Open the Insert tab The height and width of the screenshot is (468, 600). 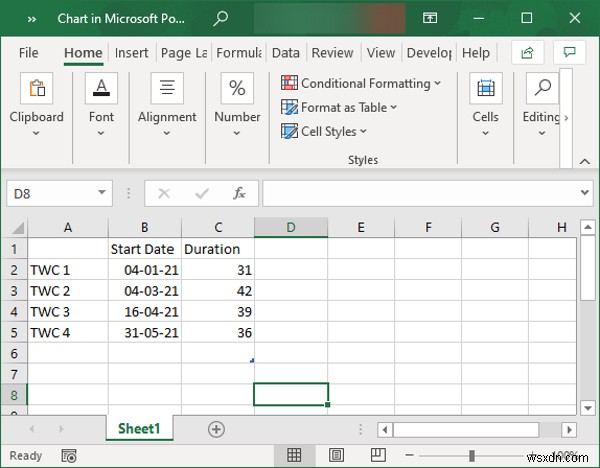coord(131,52)
